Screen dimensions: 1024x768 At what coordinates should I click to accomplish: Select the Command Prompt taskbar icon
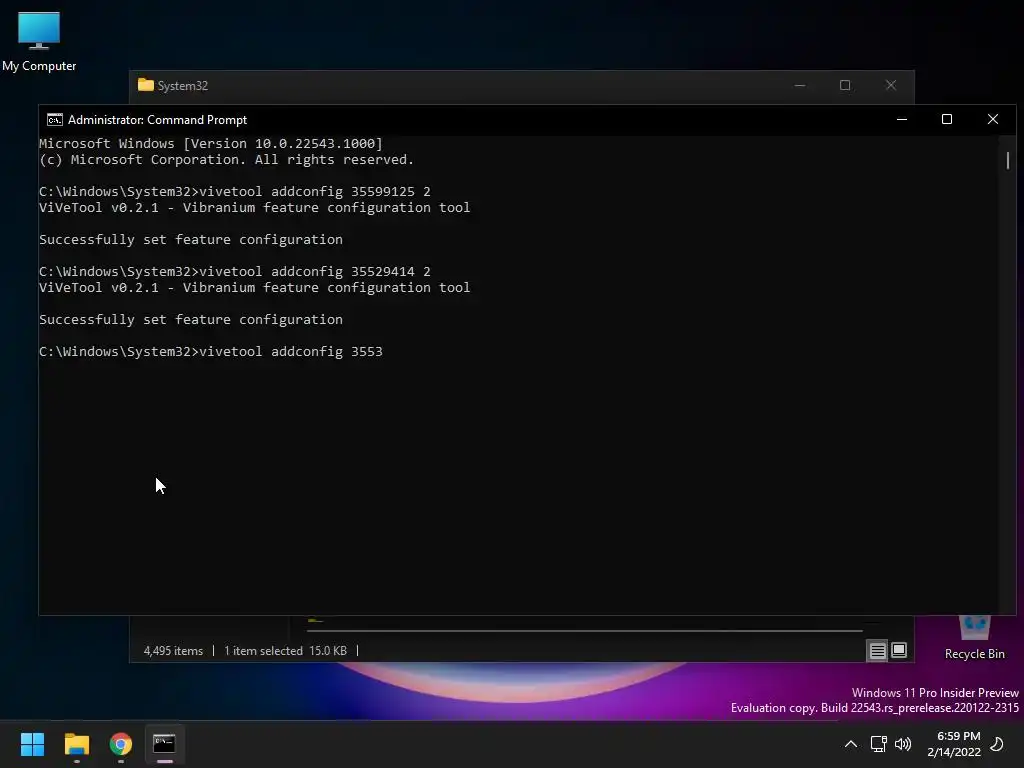point(165,744)
